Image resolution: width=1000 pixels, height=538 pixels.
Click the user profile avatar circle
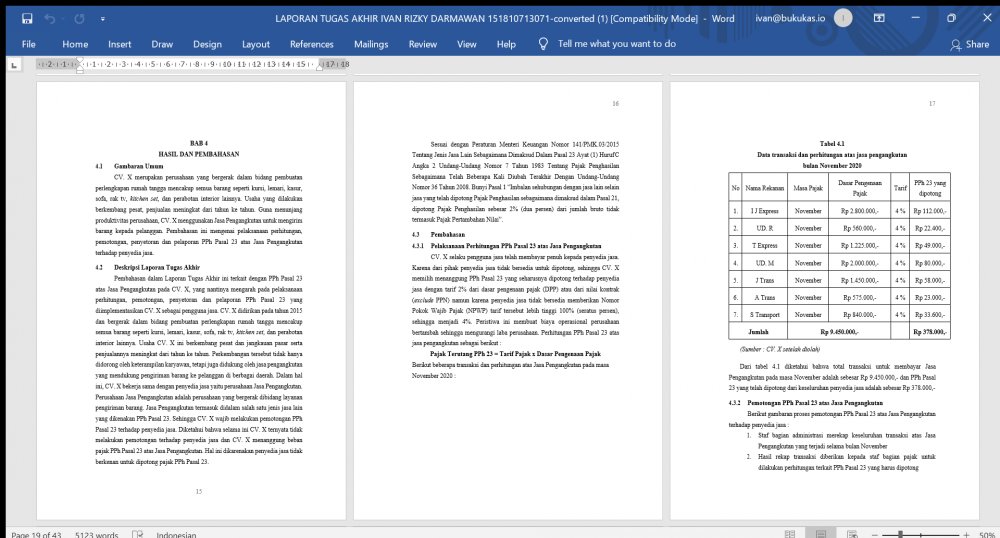843,18
